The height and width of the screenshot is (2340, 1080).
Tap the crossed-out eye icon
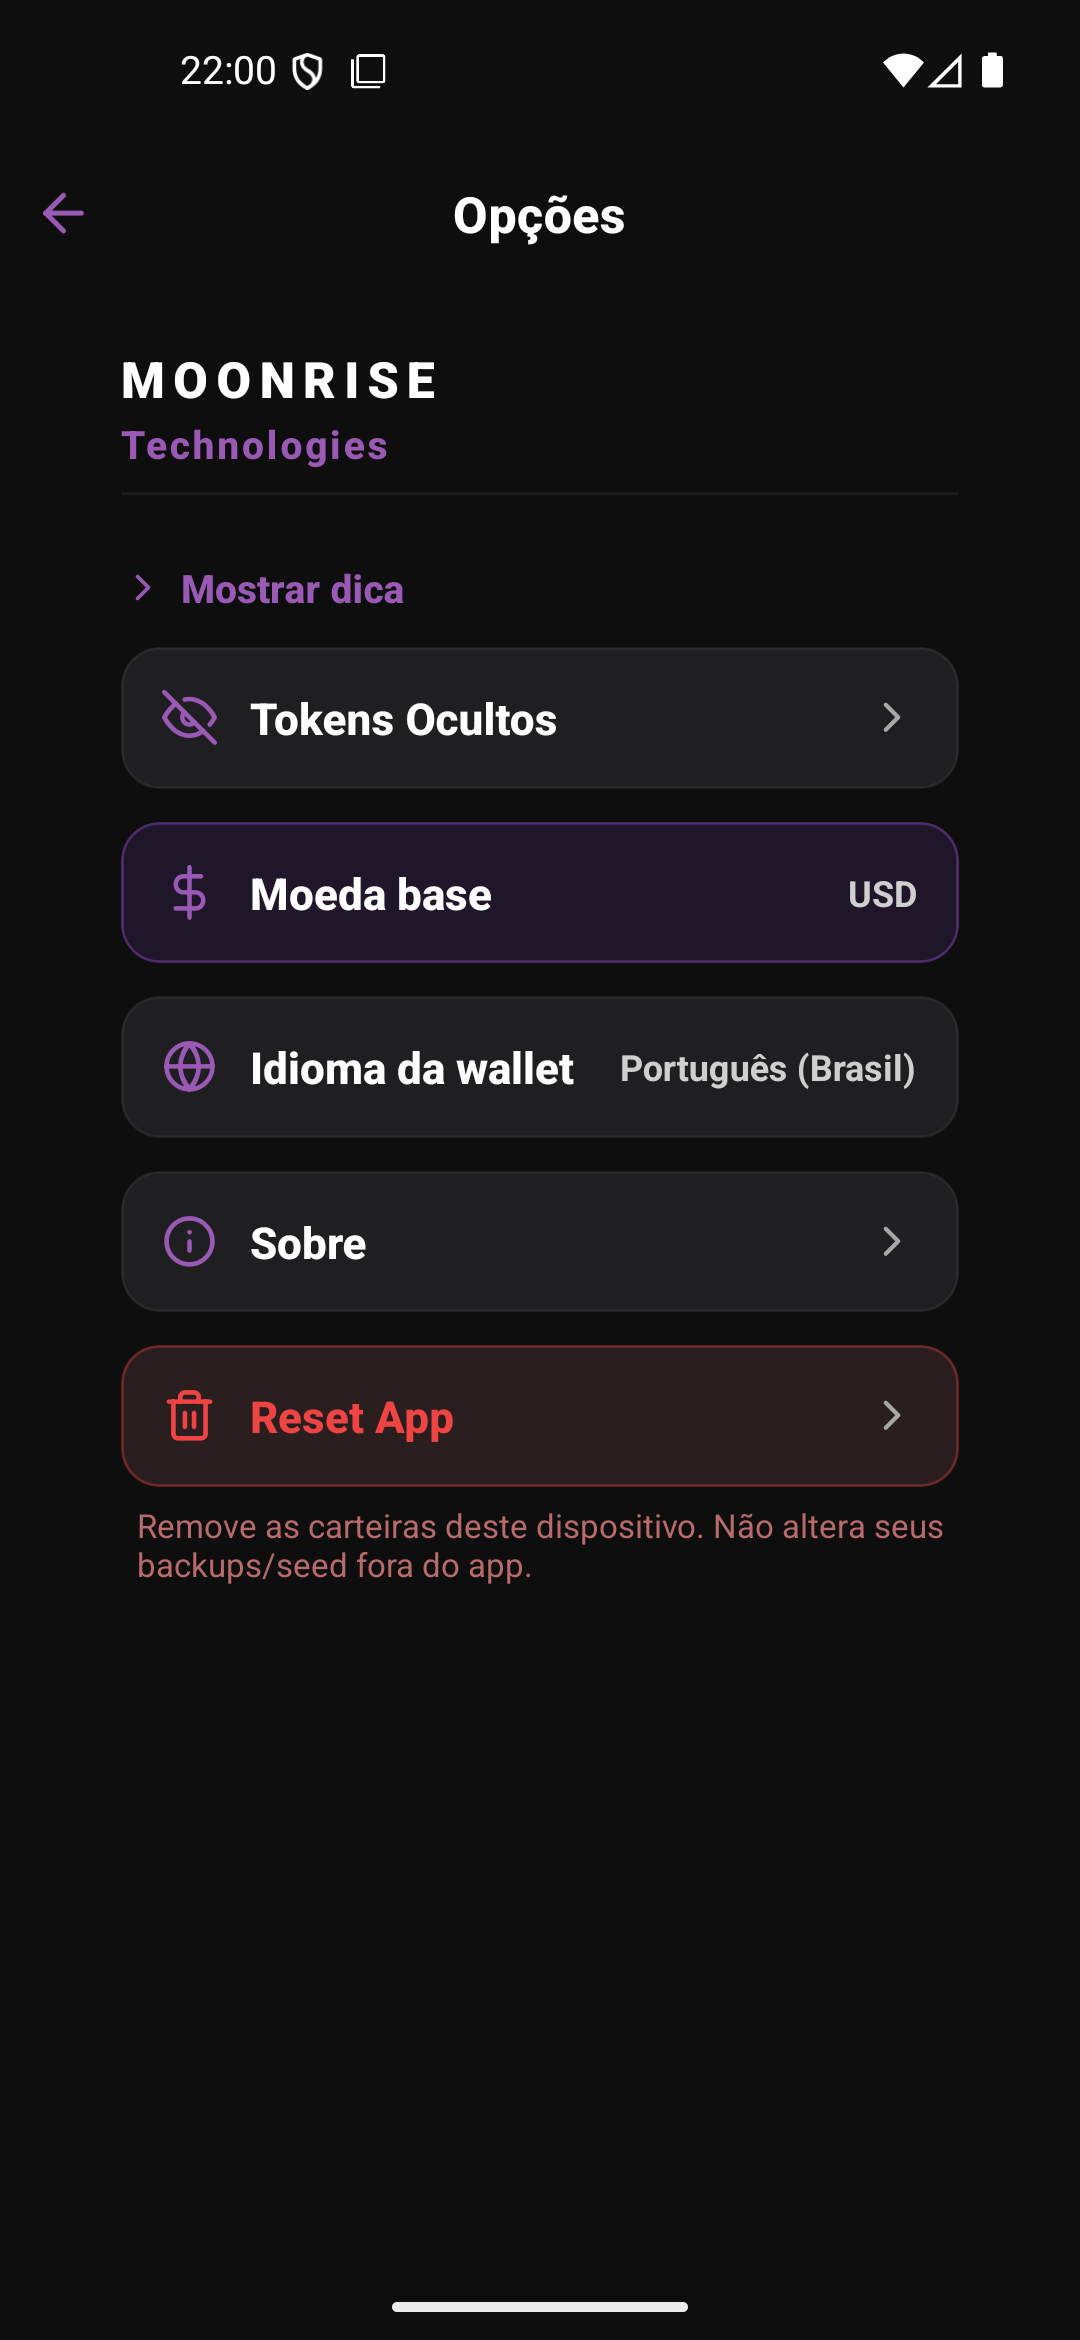189,718
